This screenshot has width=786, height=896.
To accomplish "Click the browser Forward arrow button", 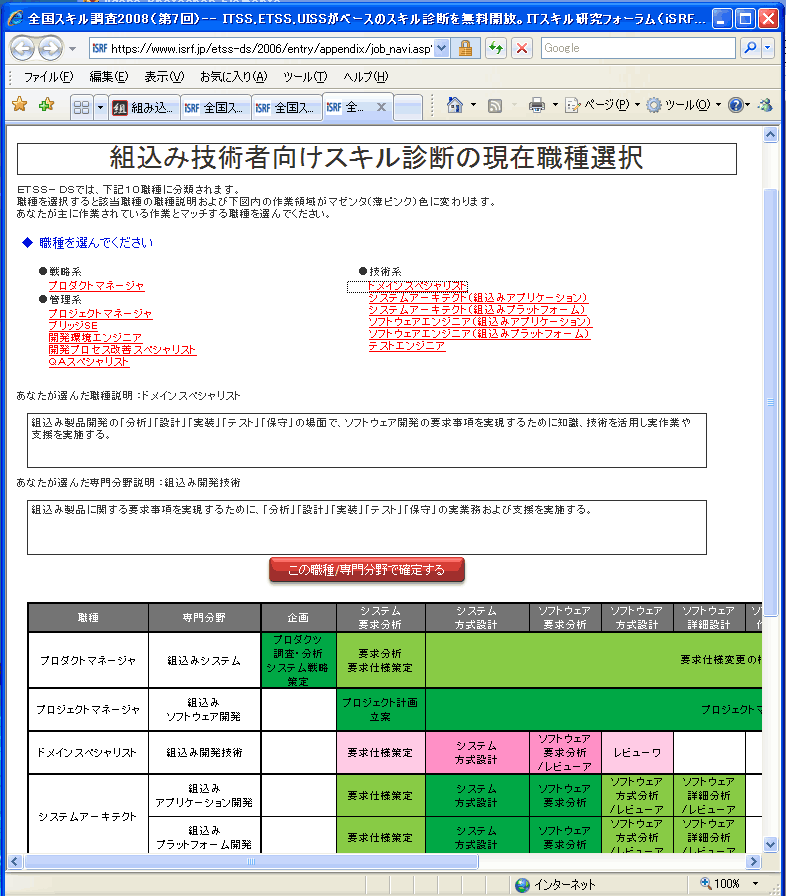I will [x=50, y=49].
